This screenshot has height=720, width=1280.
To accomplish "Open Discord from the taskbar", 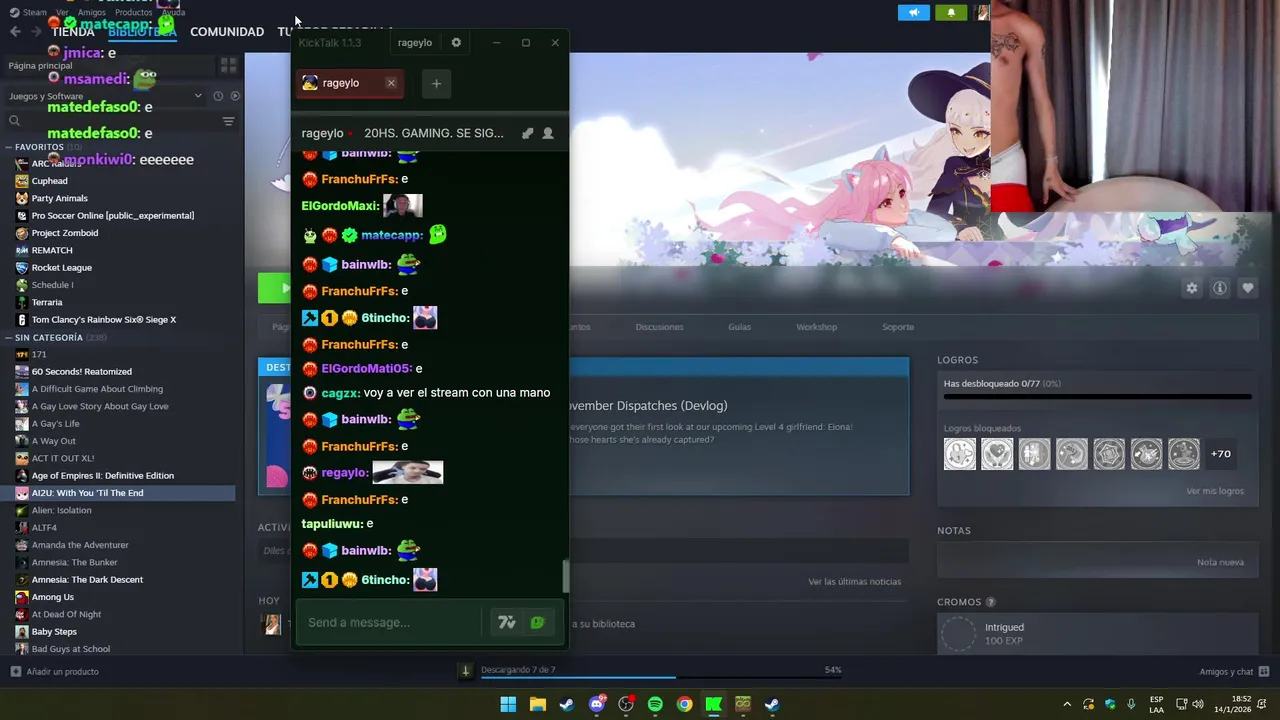I will 597,704.
